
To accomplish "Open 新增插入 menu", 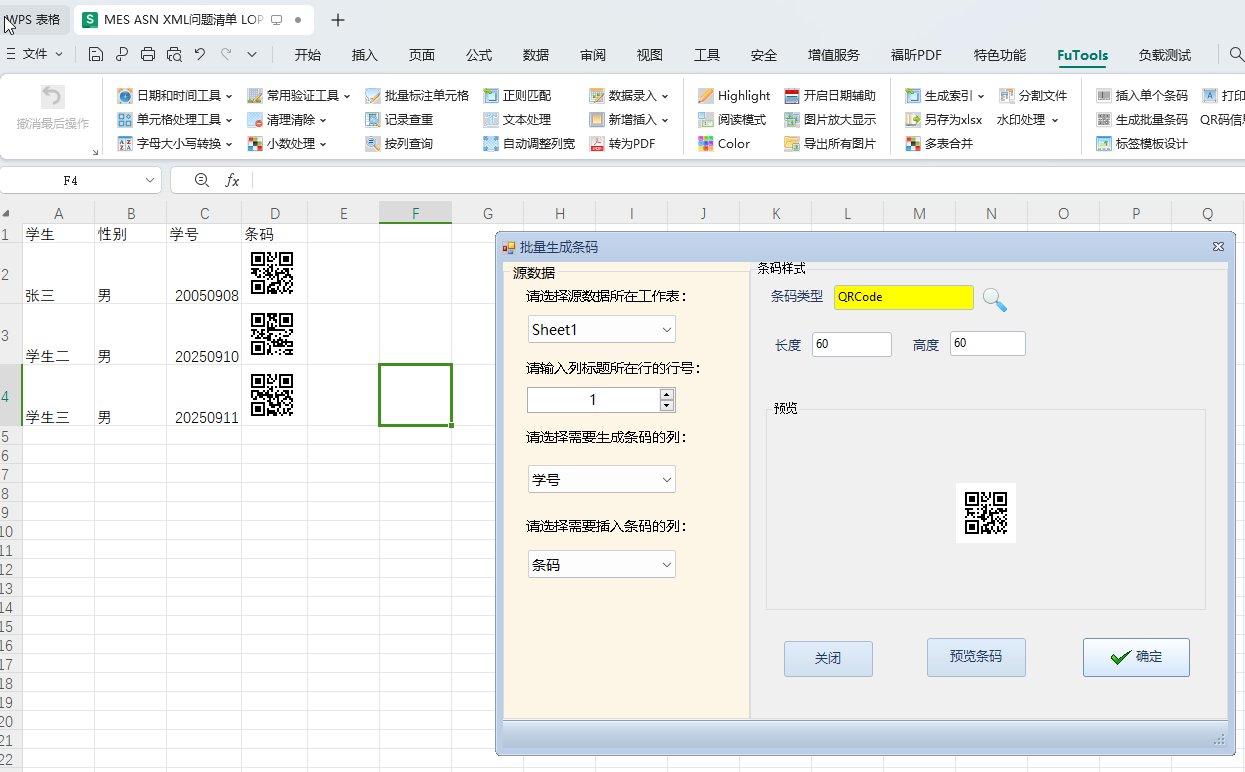I will point(629,120).
